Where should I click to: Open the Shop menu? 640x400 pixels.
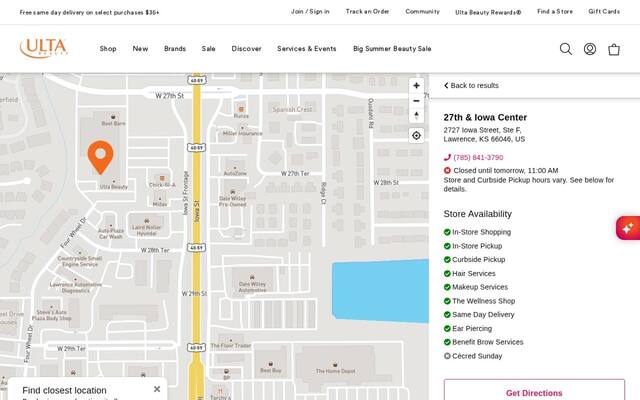pos(108,49)
